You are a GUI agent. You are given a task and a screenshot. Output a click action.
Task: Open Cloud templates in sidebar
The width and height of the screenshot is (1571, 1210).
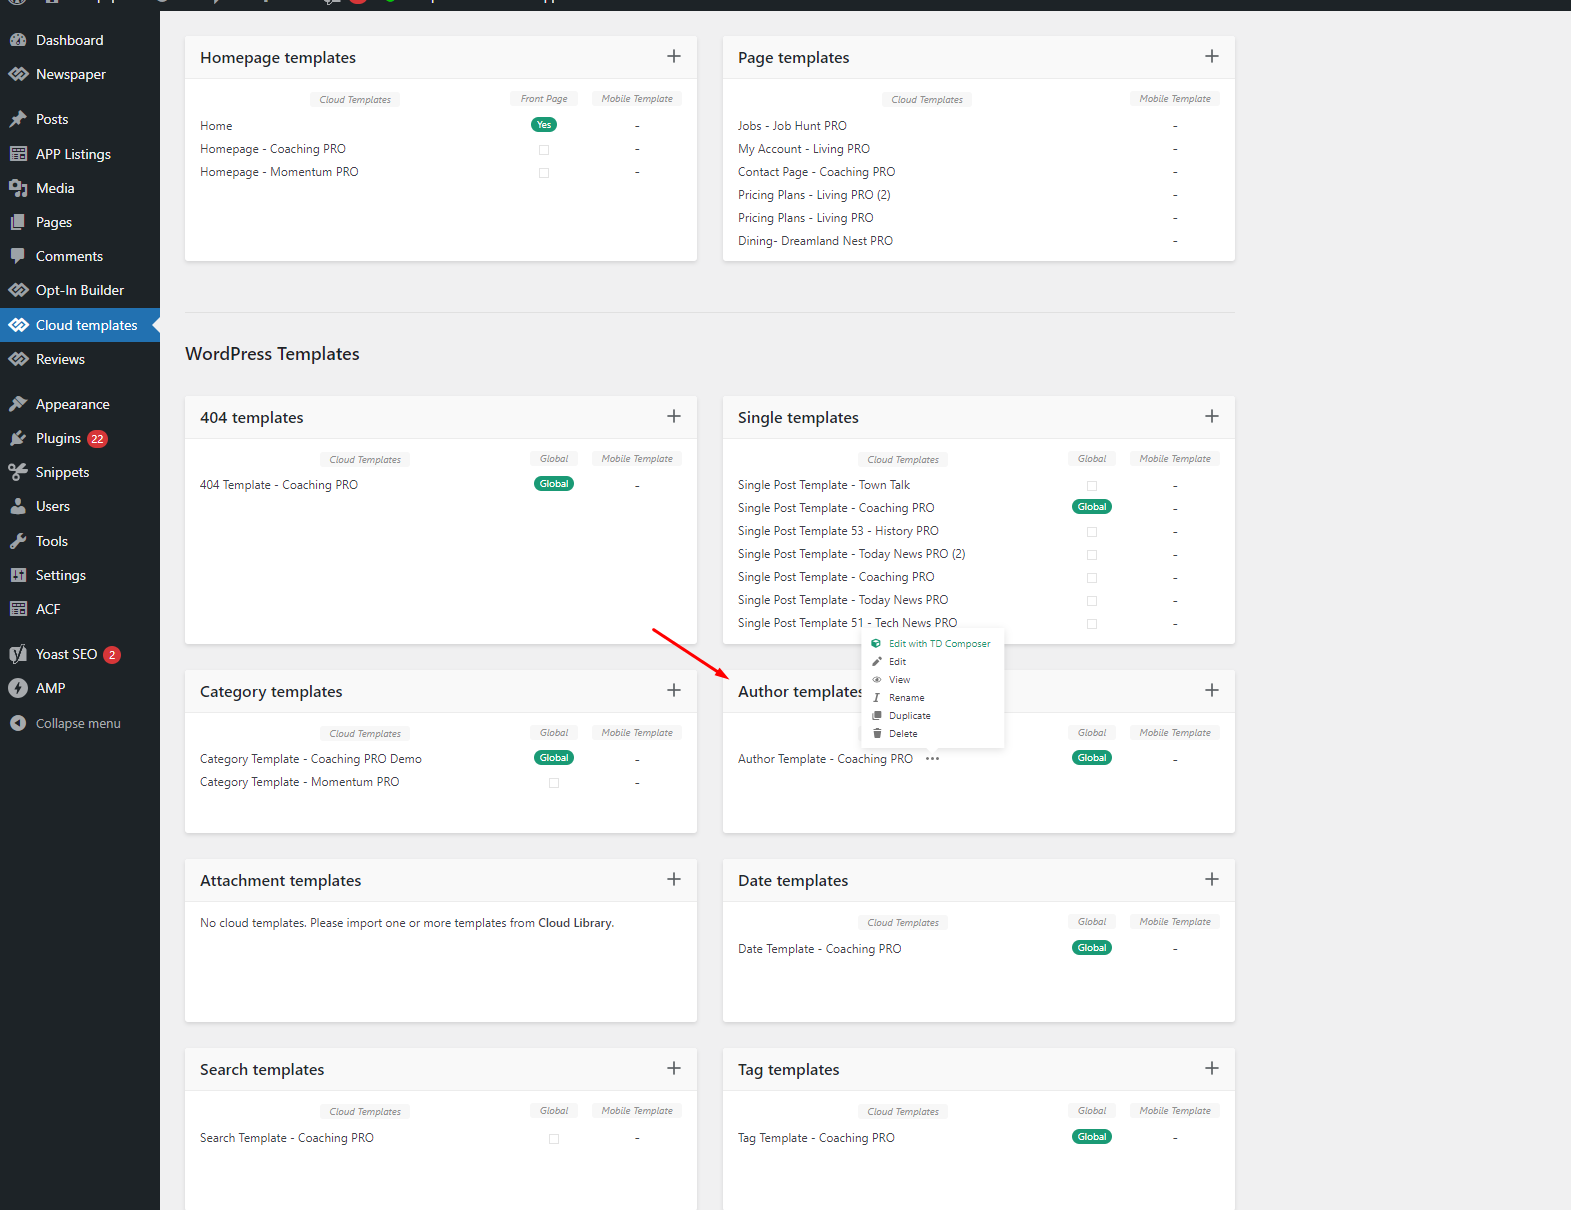(80, 325)
